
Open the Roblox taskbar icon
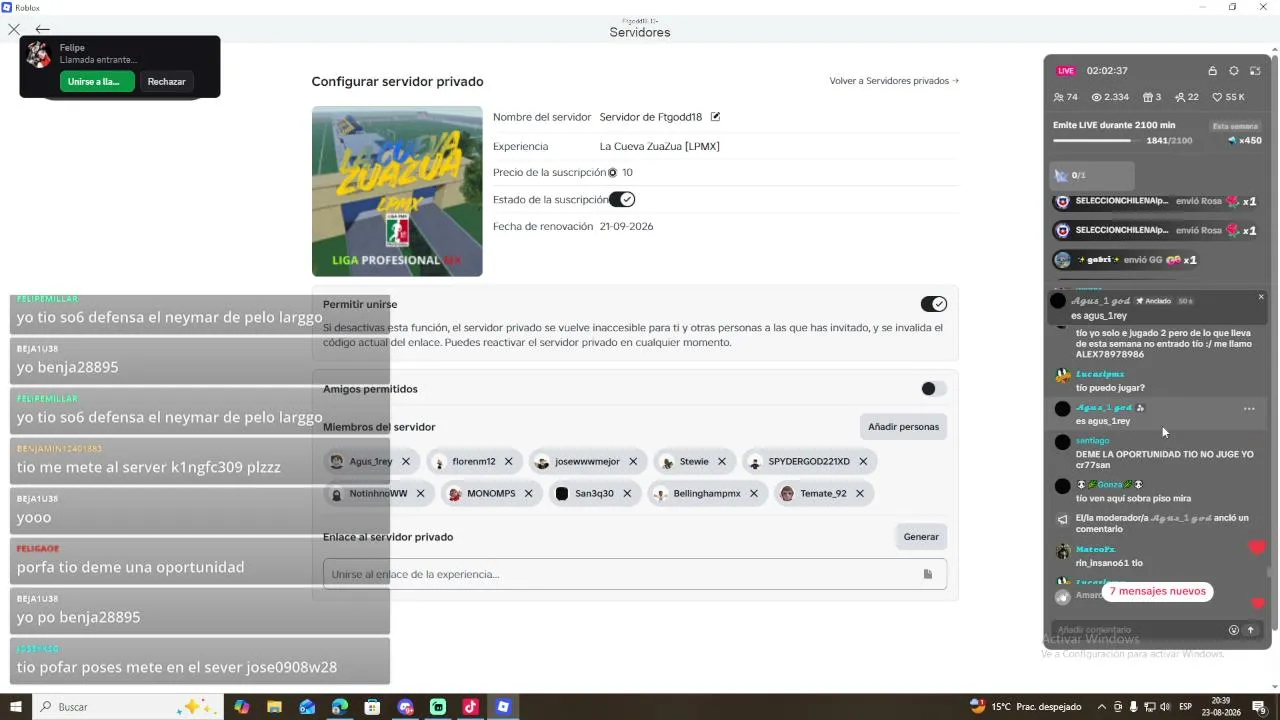tap(503, 707)
